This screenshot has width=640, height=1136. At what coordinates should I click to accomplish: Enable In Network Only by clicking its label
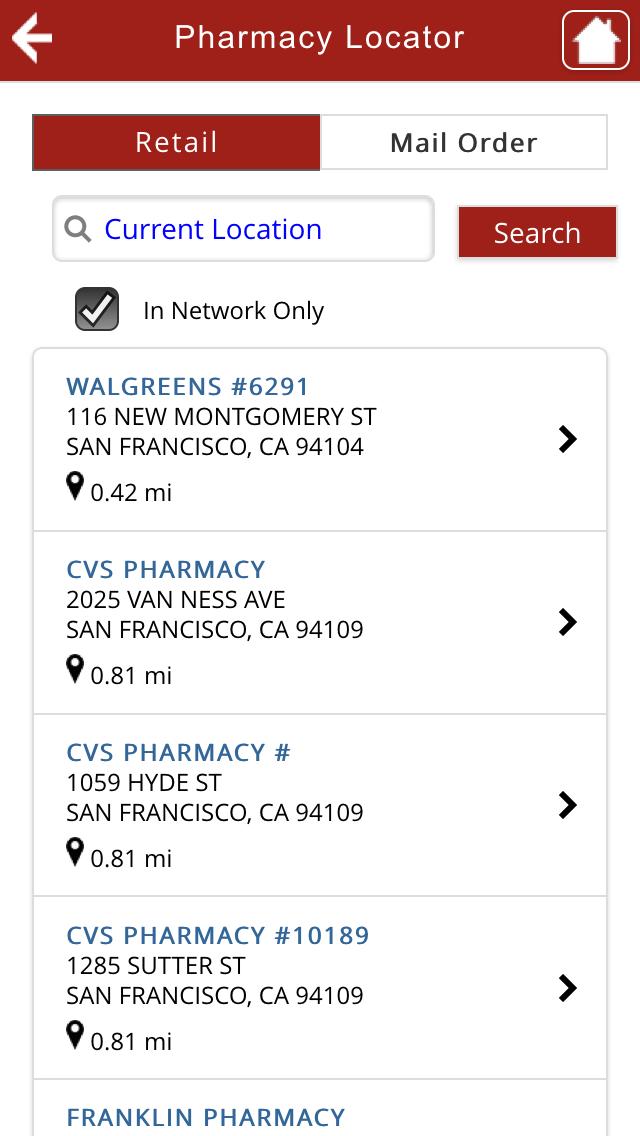pyautogui.click(x=235, y=311)
